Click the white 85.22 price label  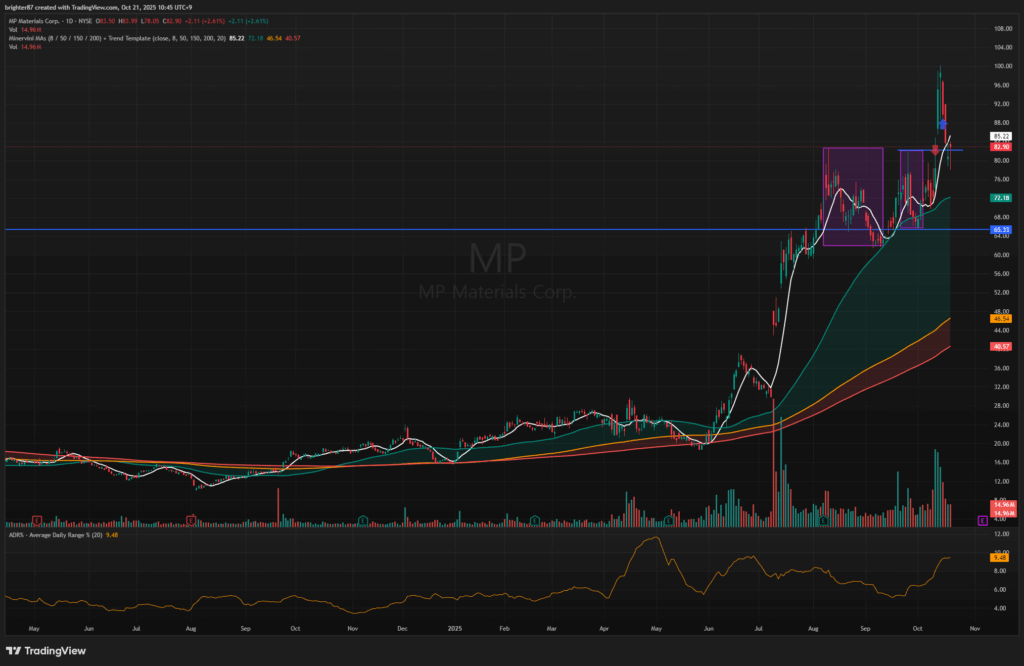(x=1000, y=136)
